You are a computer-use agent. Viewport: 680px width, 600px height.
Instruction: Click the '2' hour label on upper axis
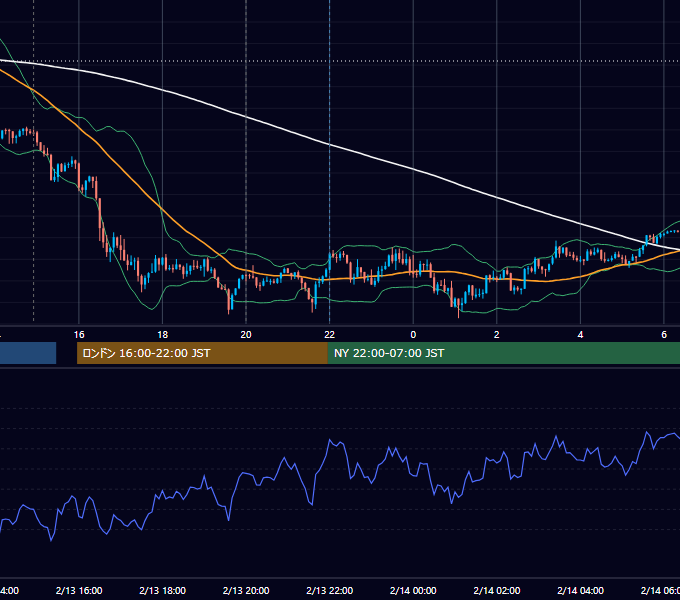[497, 334]
